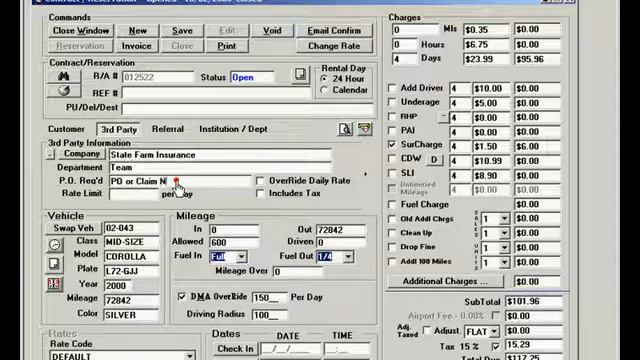640x360 pixels.
Task: Switch to the Customer tab
Action: coord(66,129)
